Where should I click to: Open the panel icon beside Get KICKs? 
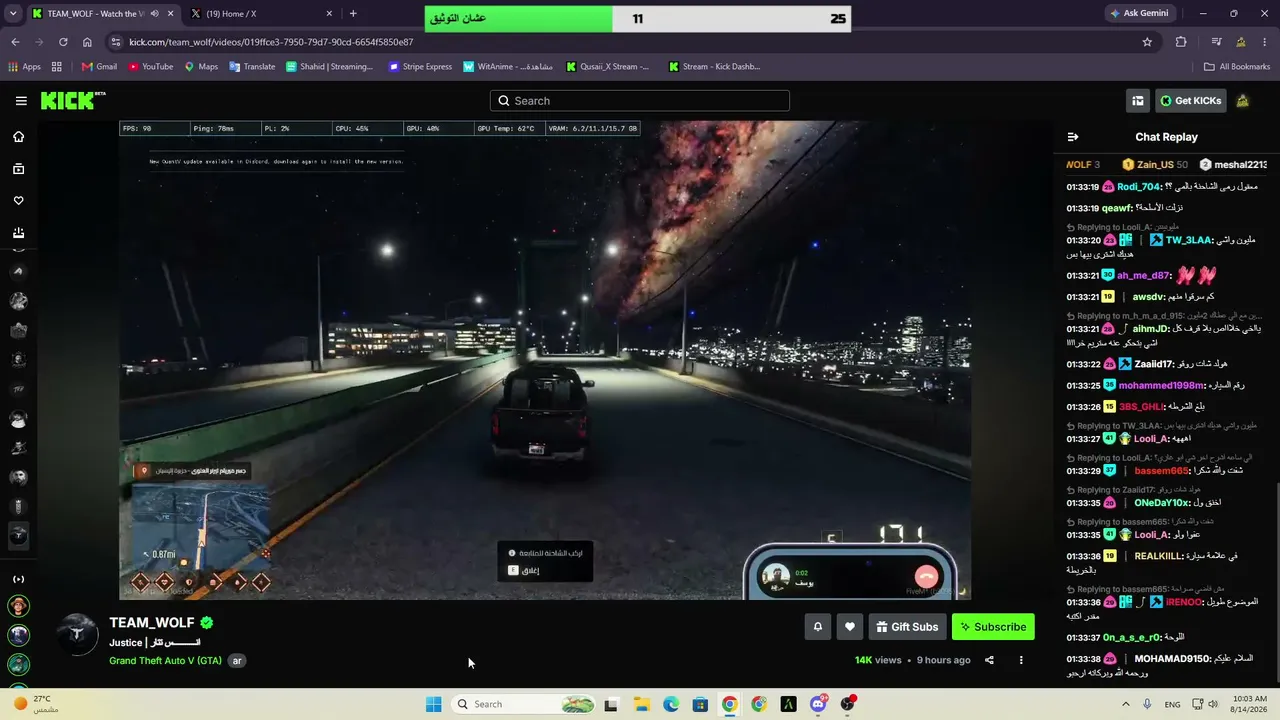(1137, 100)
